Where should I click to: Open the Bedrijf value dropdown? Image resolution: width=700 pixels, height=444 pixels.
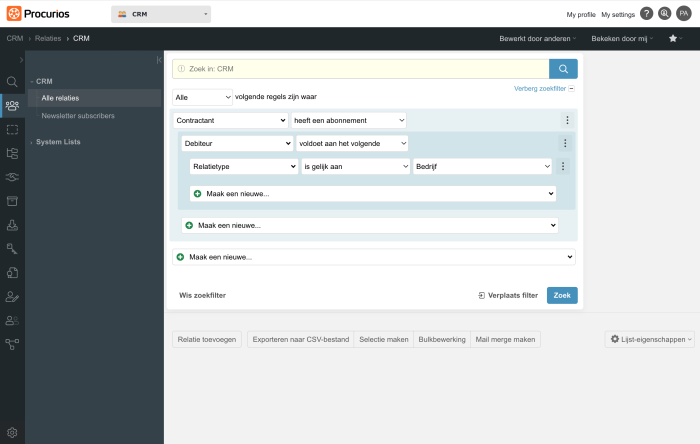(482, 166)
